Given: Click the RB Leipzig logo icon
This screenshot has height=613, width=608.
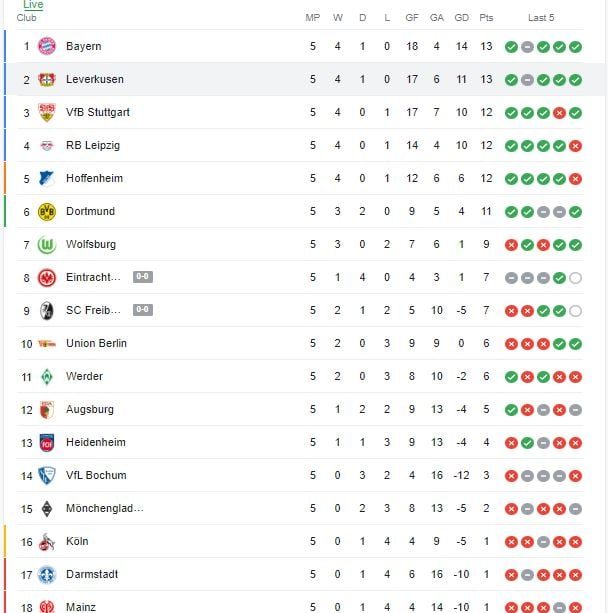Looking at the screenshot, I should tap(46, 145).
